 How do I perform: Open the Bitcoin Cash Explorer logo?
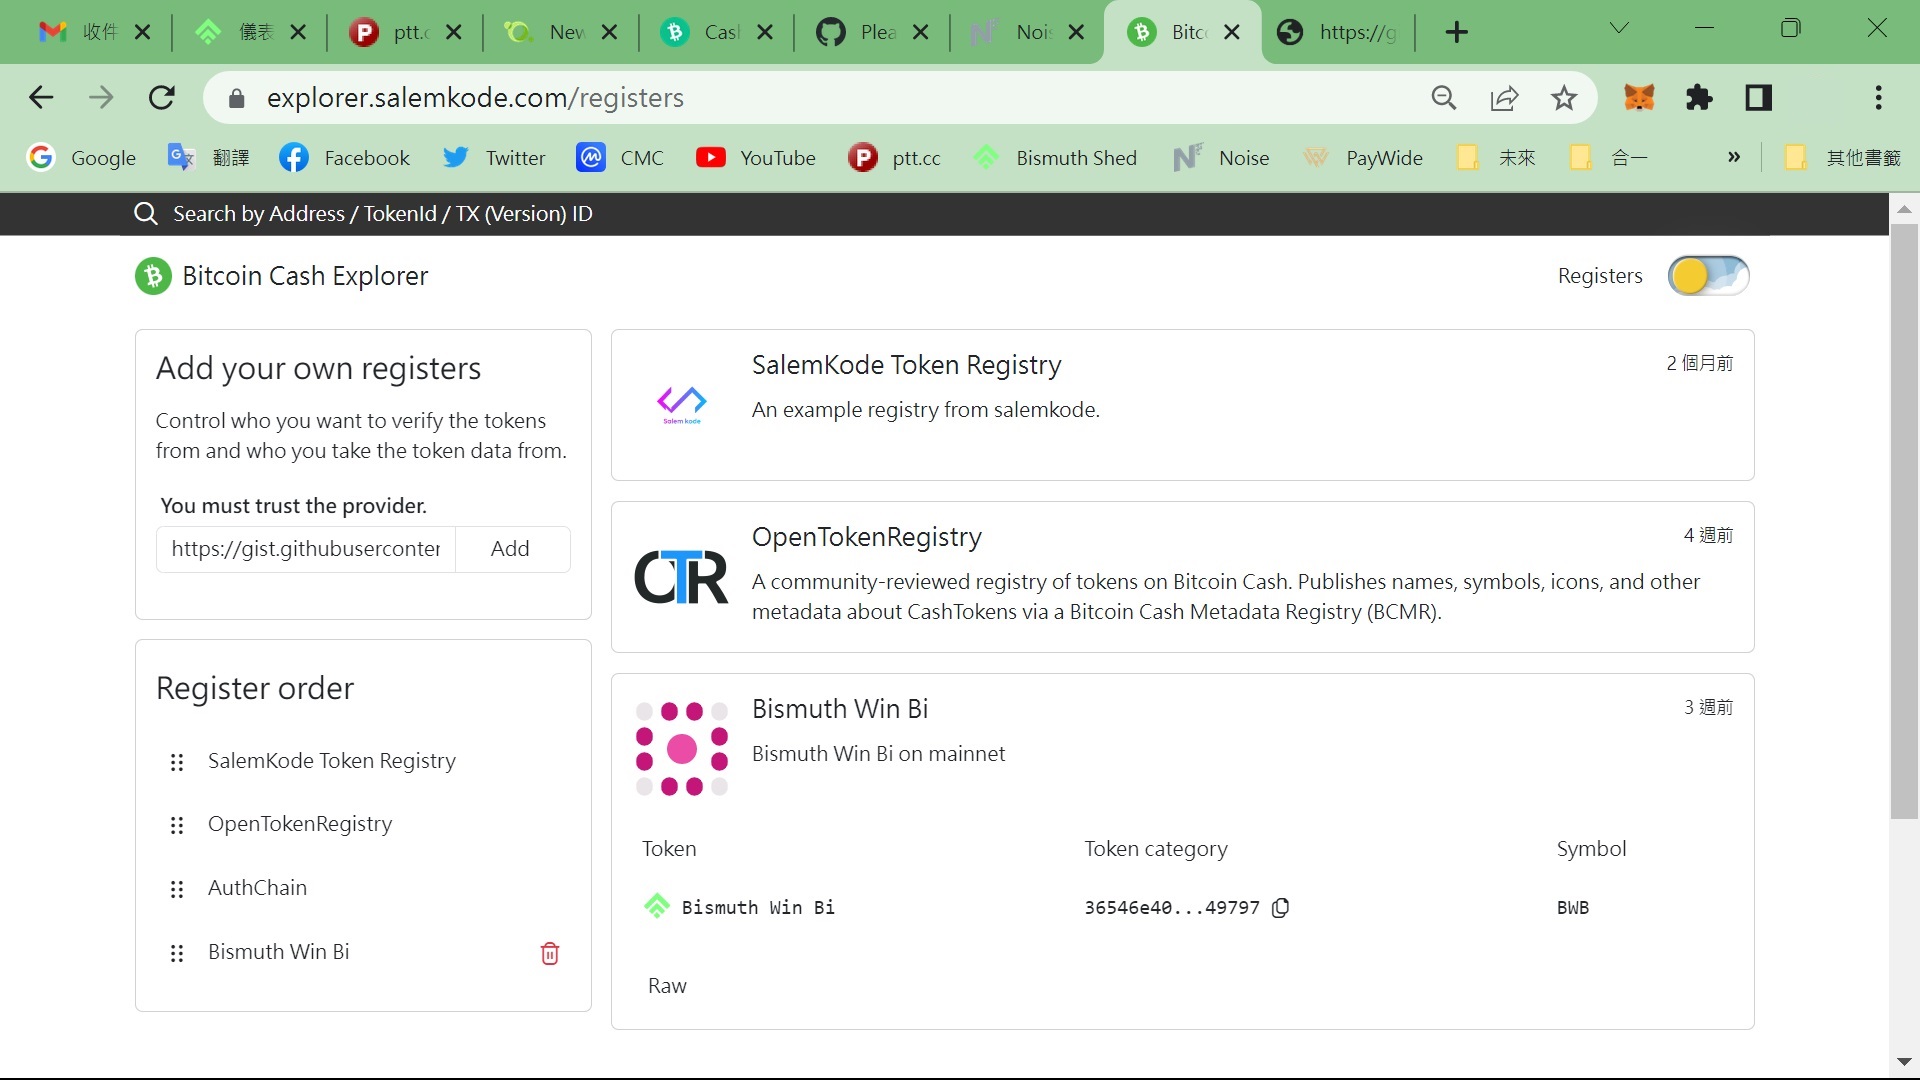[x=153, y=276]
